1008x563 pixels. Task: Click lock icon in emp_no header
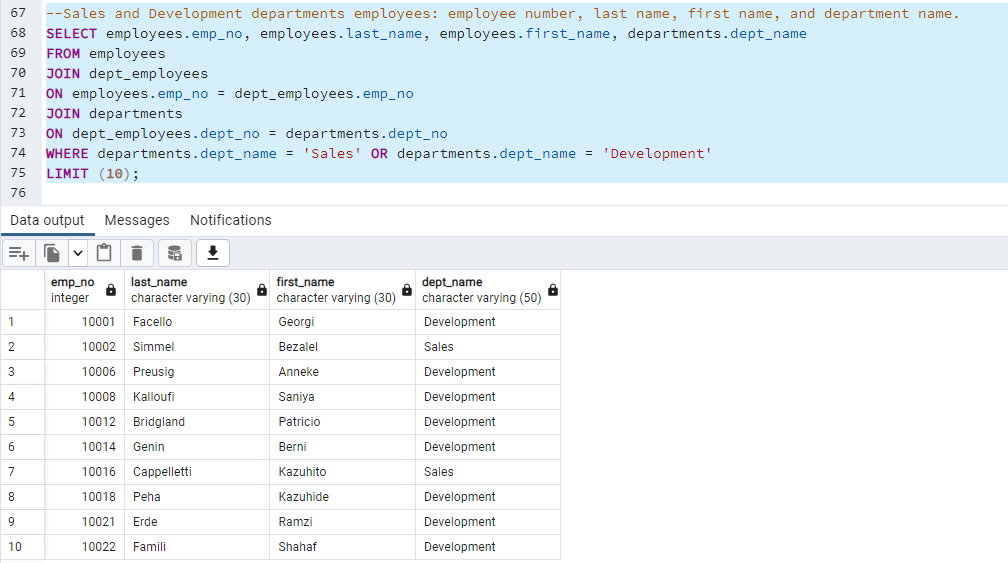pyautogui.click(x=111, y=290)
